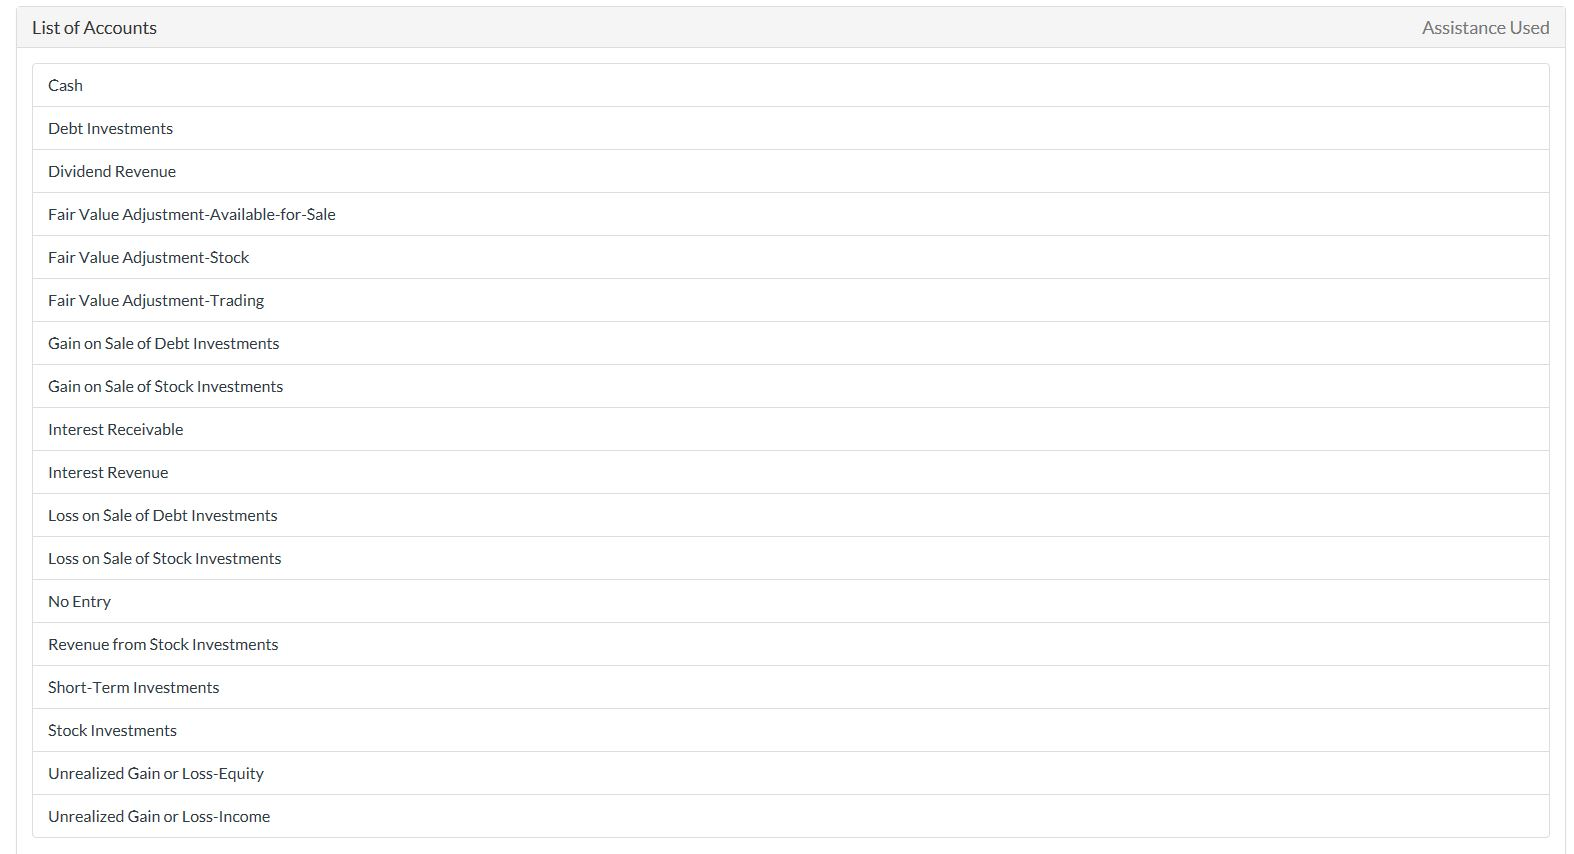Screen dimensions: 1574x854
Task: Pick the Interest Receivable account
Action: 115,429
